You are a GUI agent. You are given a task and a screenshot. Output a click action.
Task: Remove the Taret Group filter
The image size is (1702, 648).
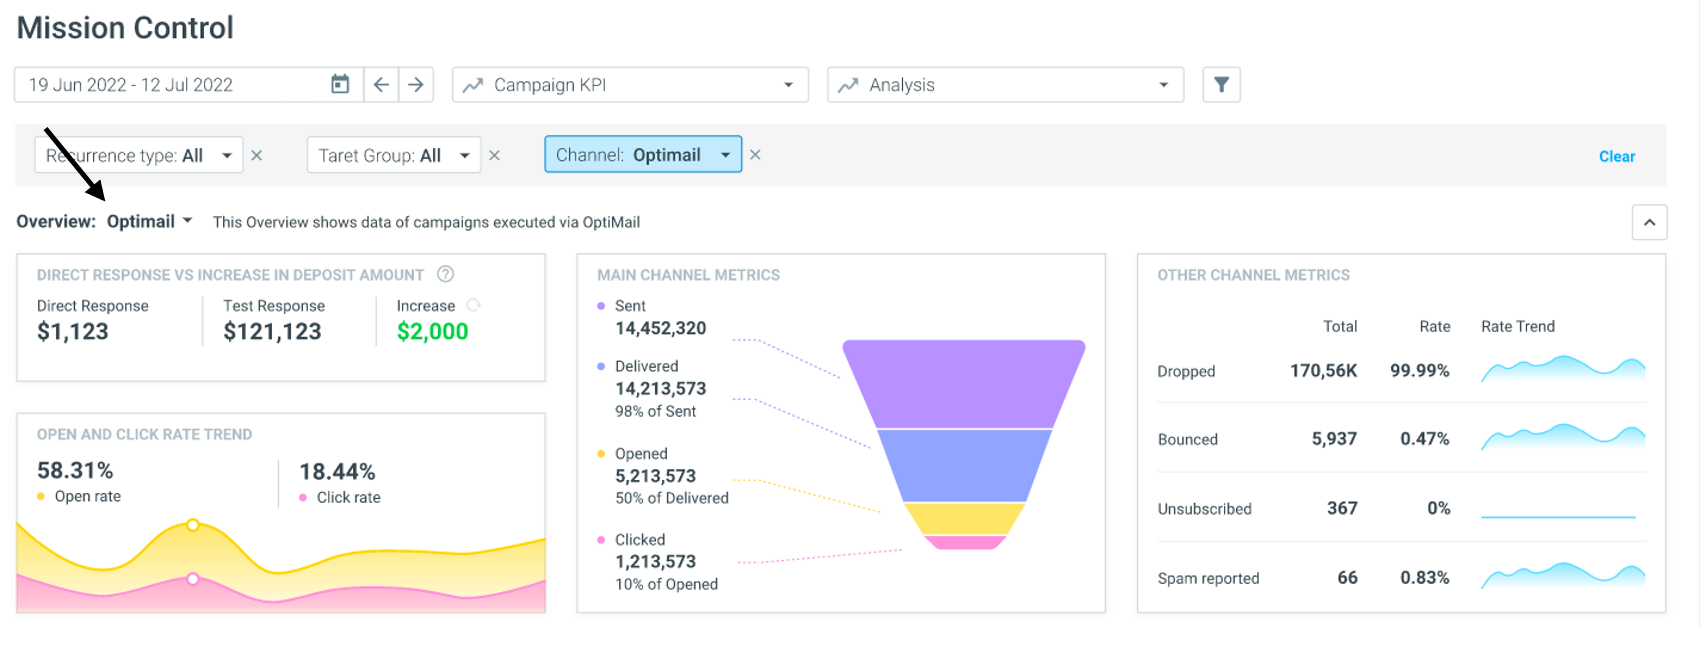494,155
